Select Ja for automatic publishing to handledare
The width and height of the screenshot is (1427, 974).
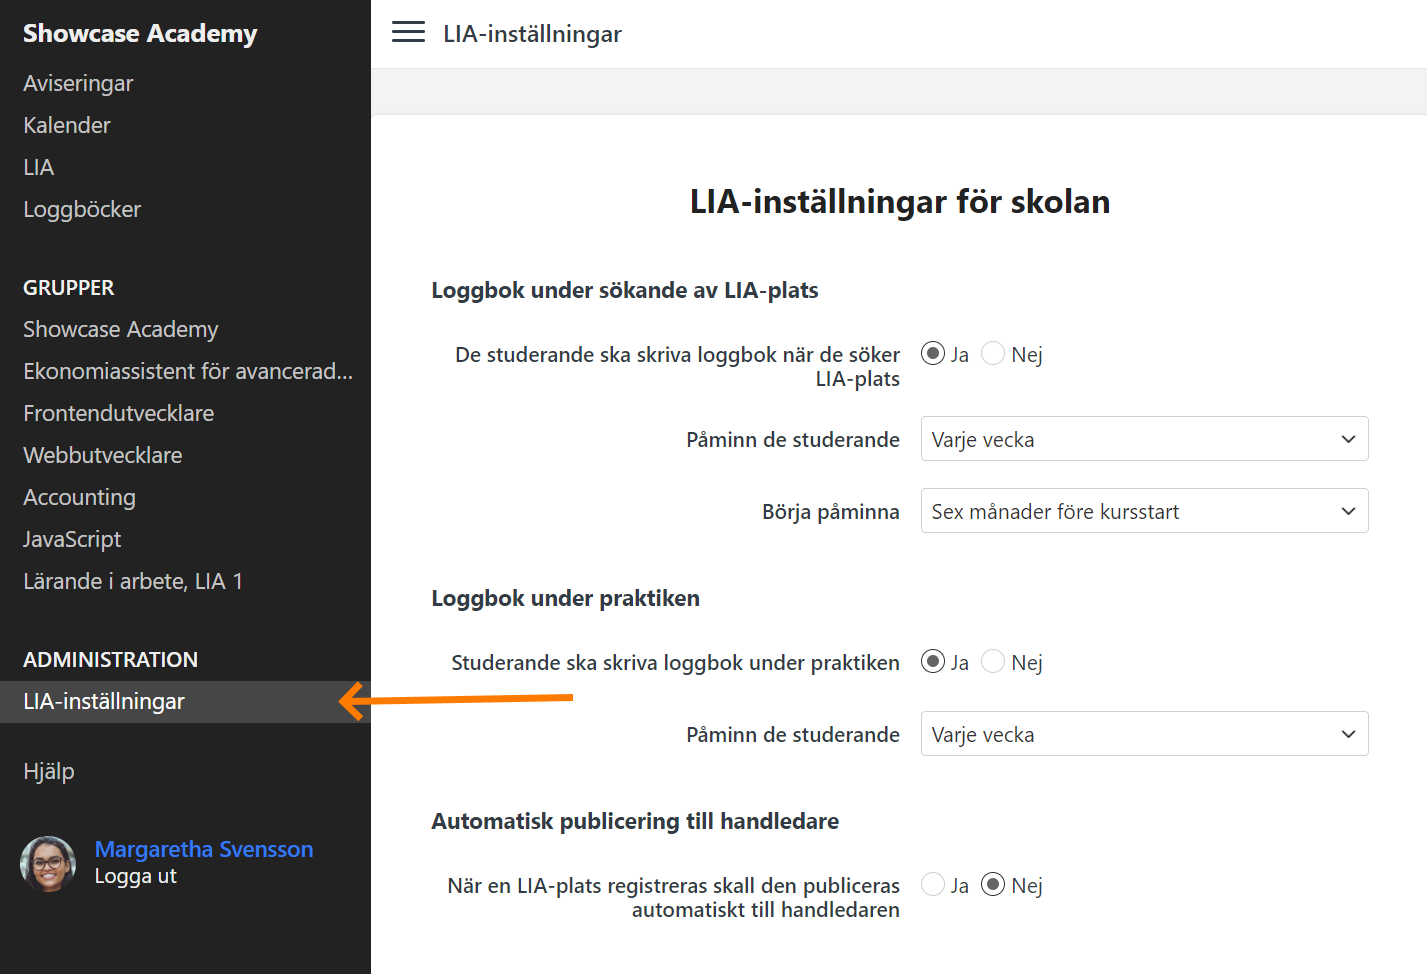933,885
